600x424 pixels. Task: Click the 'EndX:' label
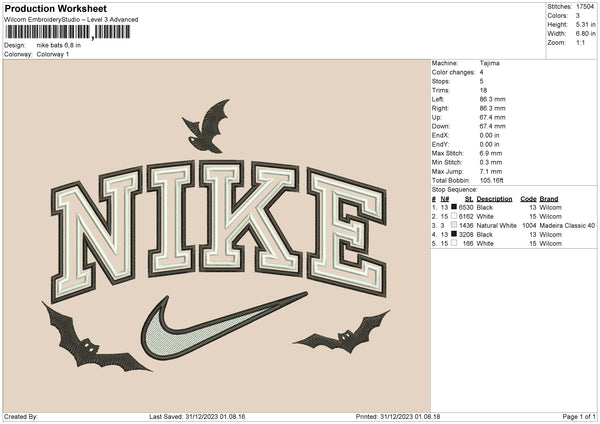pos(440,135)
